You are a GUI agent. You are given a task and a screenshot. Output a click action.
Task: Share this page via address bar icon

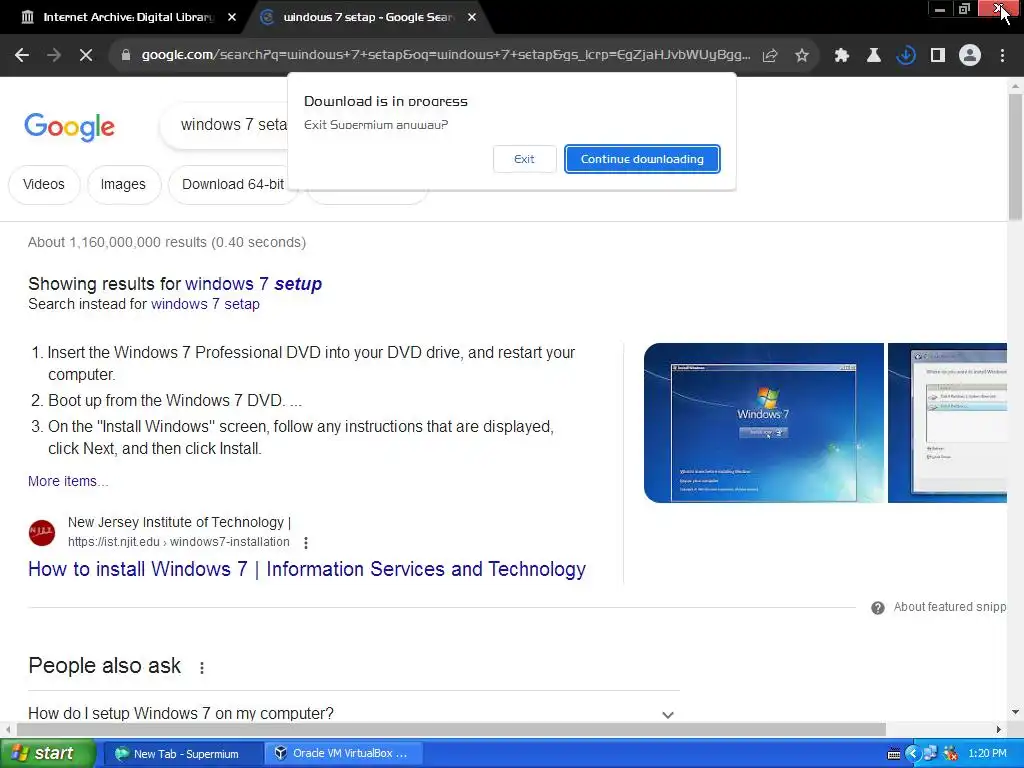pos(770,56)
